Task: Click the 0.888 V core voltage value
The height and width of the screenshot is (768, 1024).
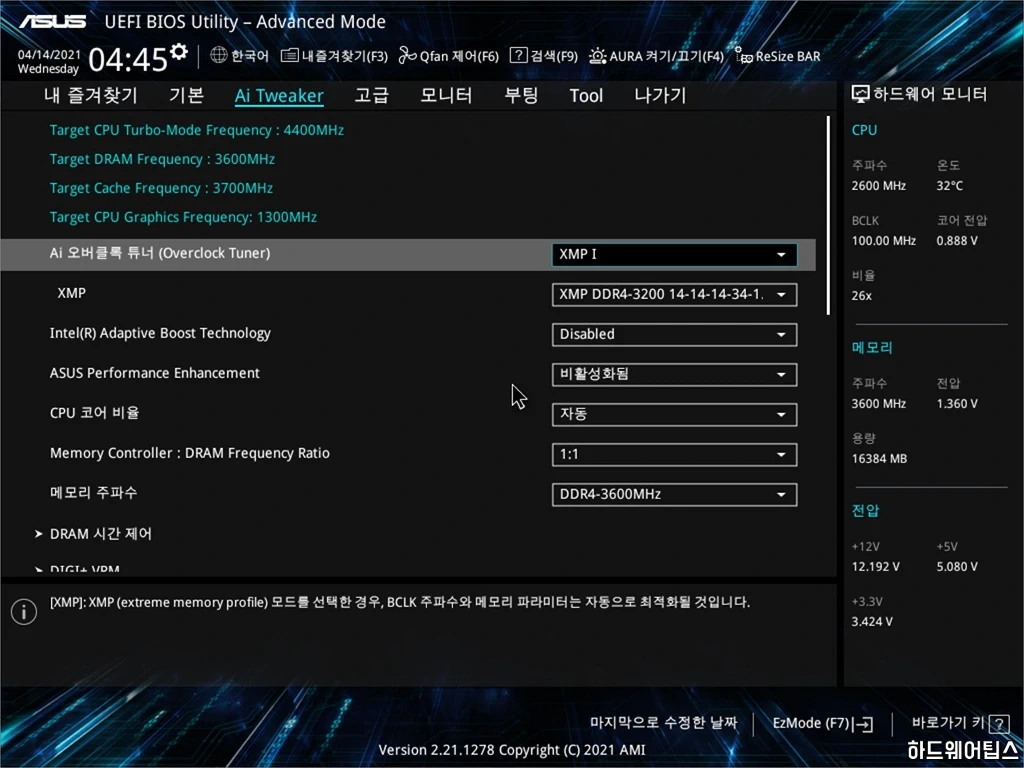Action: tap(957, 240)
